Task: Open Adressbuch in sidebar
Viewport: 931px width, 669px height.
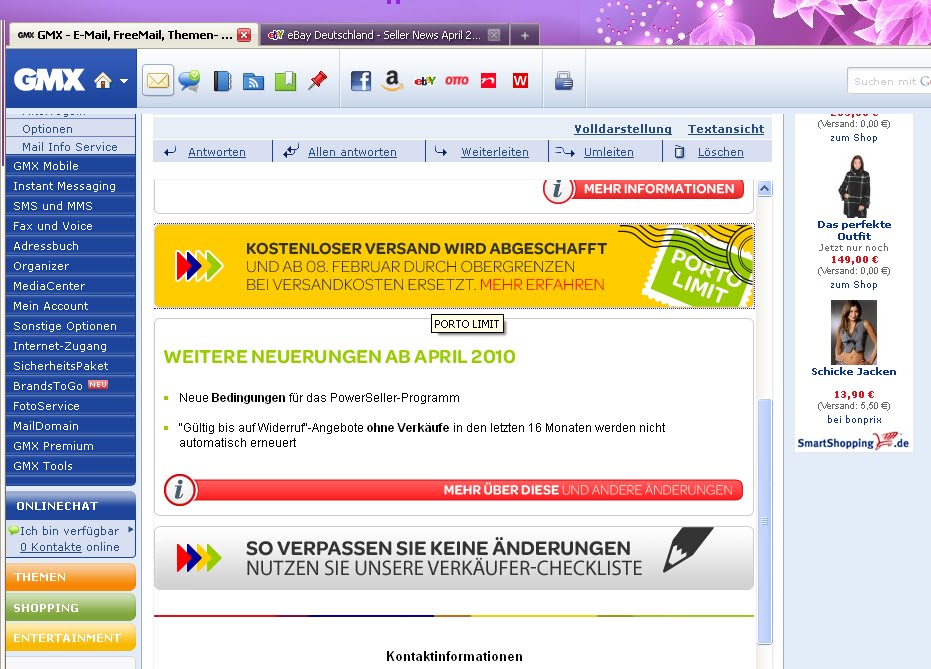Action: pos(71,246)
